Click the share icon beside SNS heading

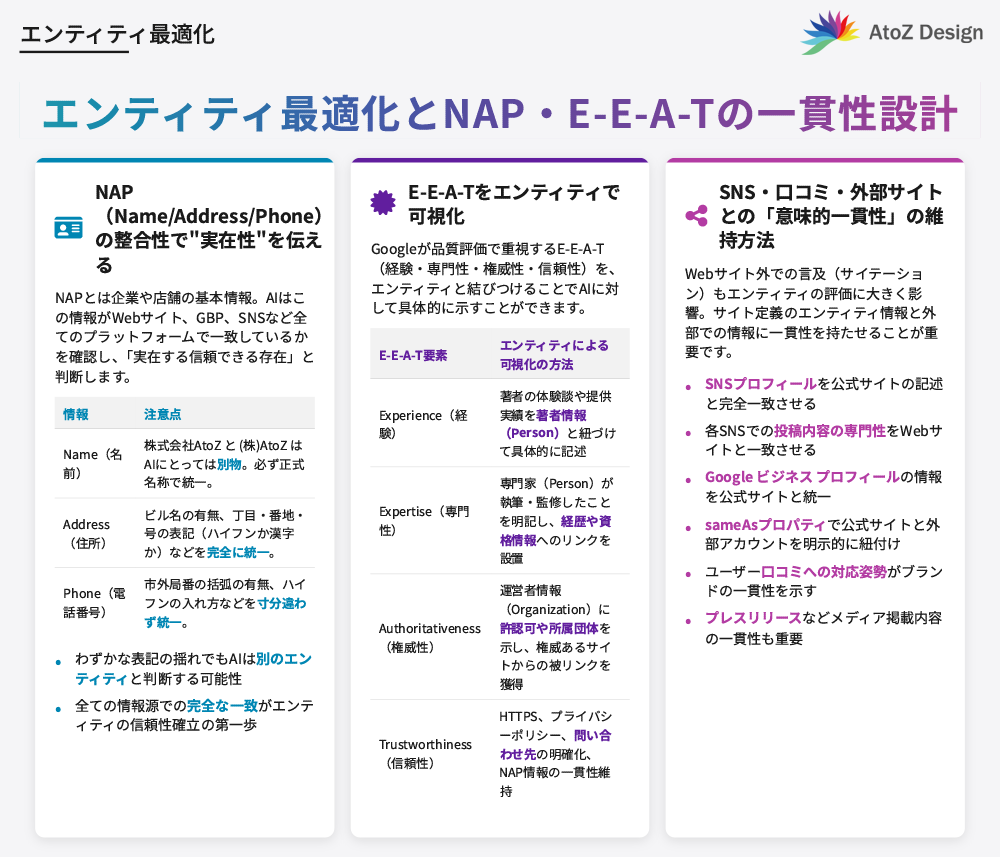click(x=696, y=216)
